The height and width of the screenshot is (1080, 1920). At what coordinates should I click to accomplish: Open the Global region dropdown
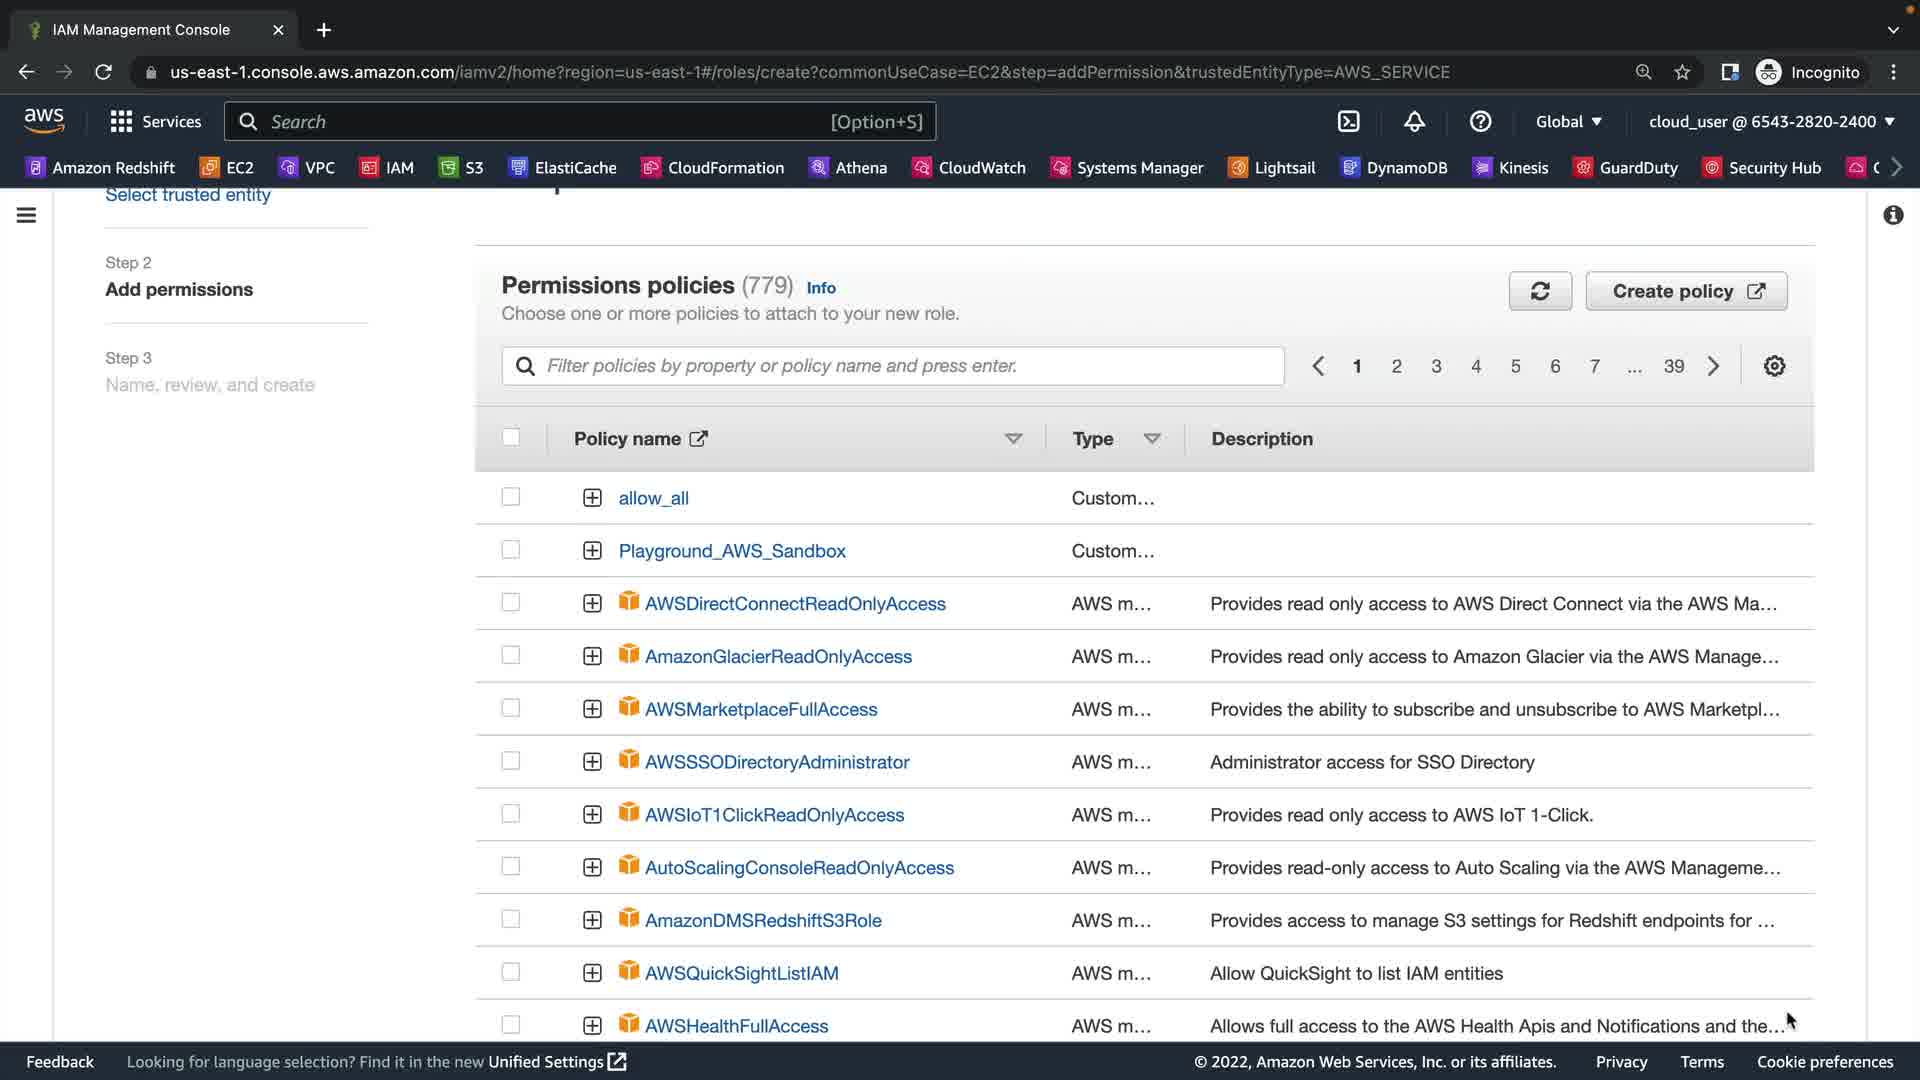click(1568, 121)
